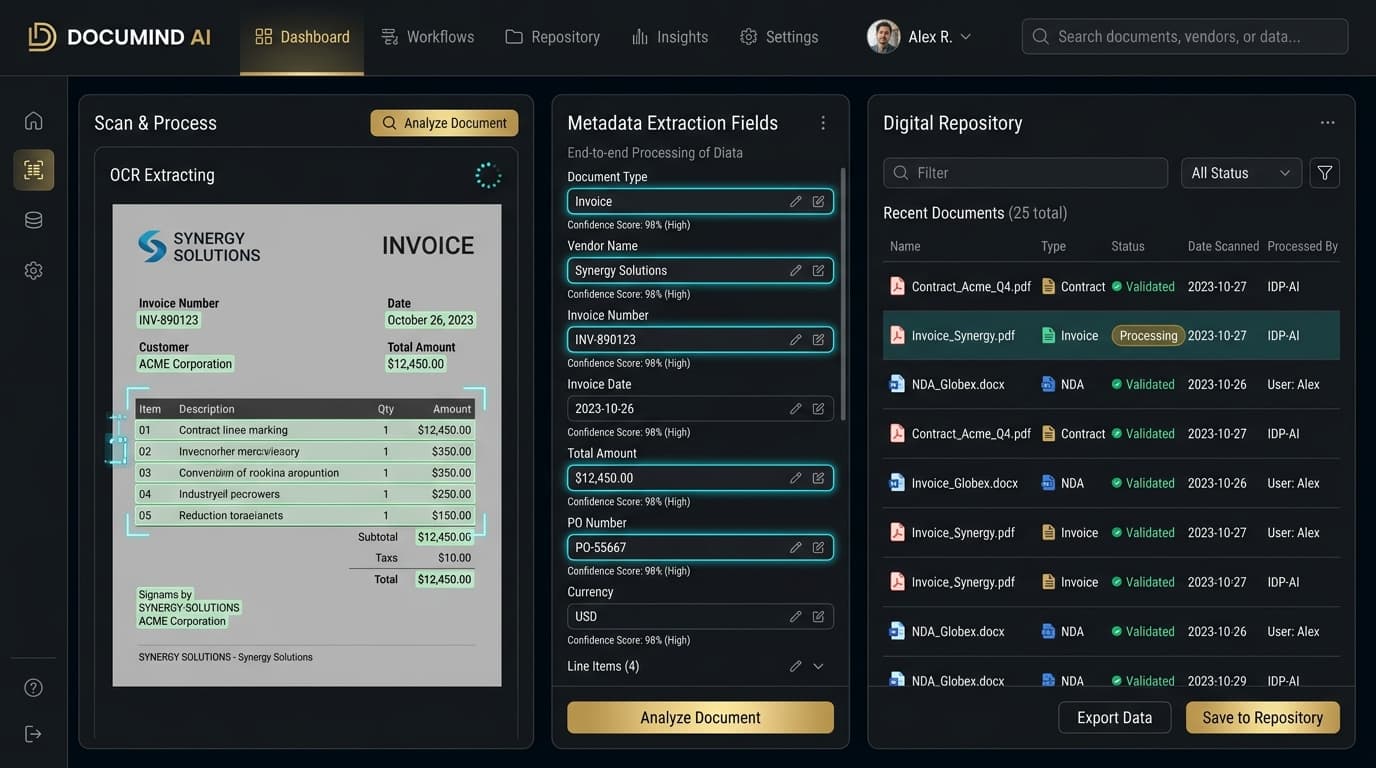Save to Repository button click
Screen dimensions: 1376x768
pyautogui.click(x=1263, y=718)
